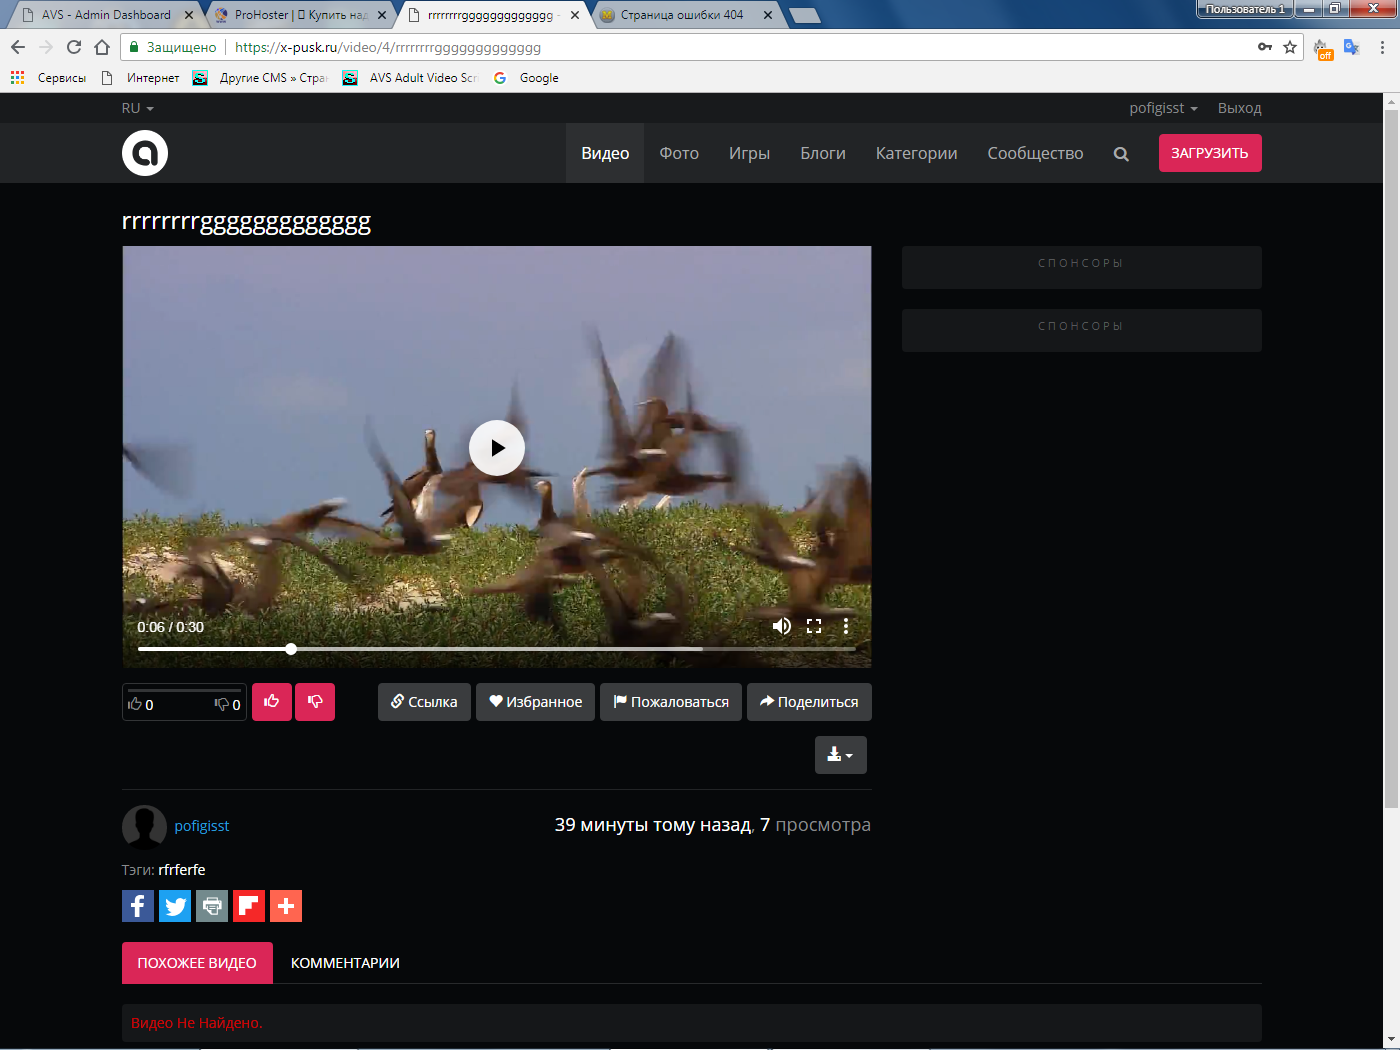The height and width of the screenshot is (1050, 1400).
Task: Open the search magnifier icon
Action: [1121, 154]
